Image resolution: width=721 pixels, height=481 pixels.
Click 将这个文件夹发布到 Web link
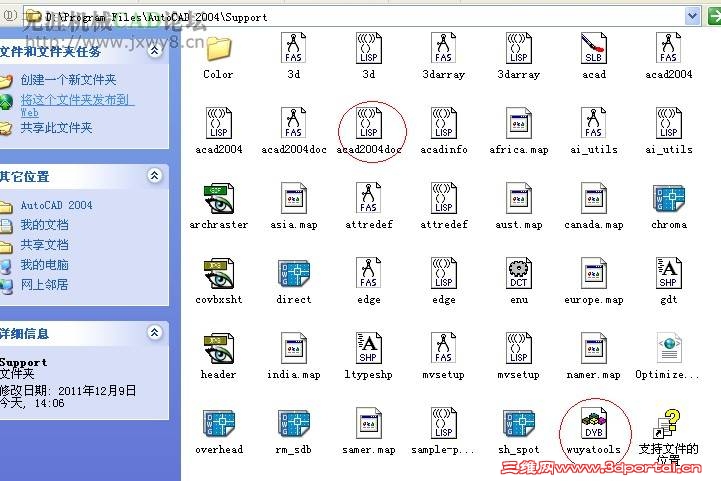point(77,105)
